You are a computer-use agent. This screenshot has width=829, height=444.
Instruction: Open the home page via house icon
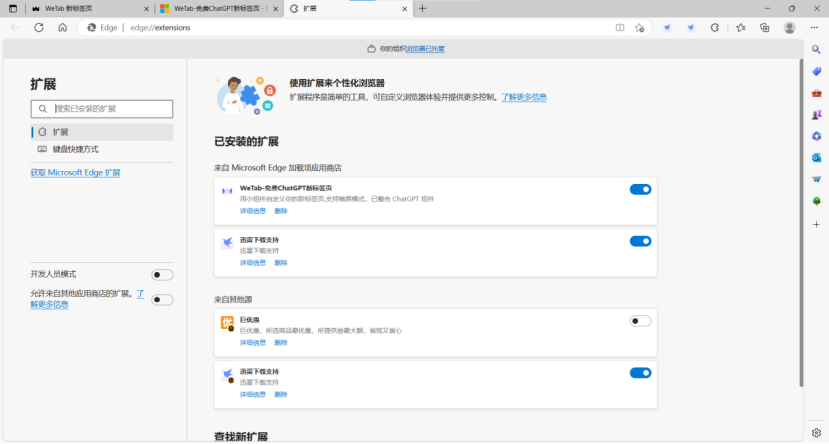62,27
